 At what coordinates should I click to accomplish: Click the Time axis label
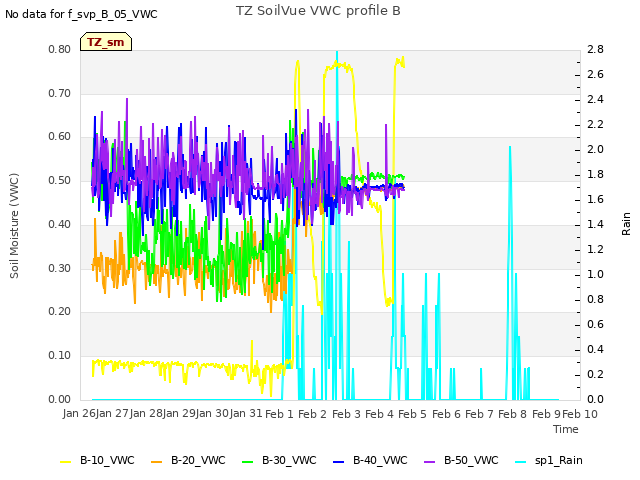coord(566,429)
